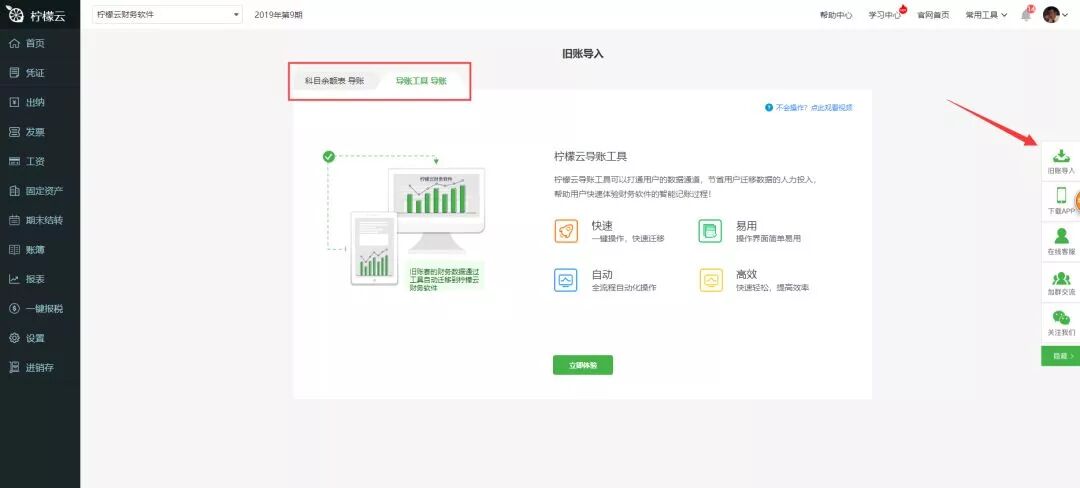Open 学习中心 learning center

[x=884, y=15]
